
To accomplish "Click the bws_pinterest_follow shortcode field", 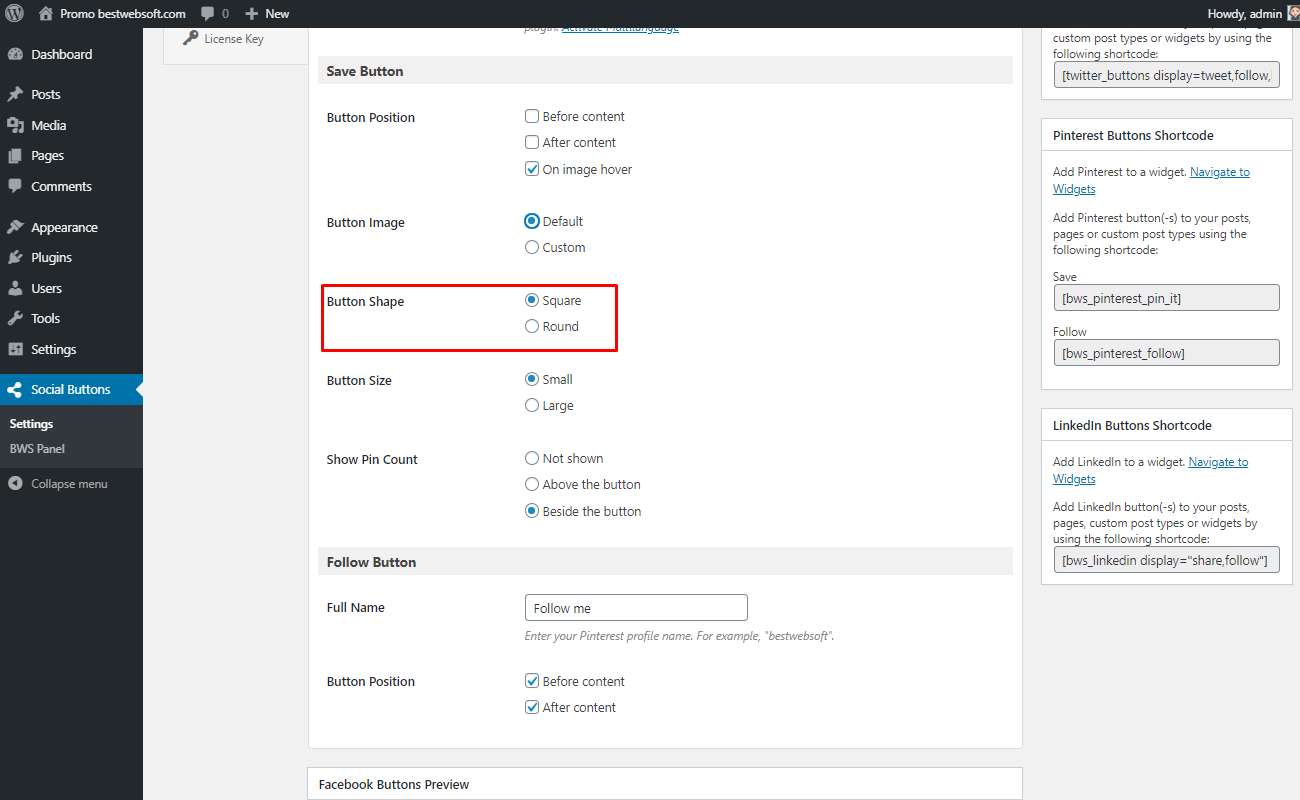I will point(1166,352).
